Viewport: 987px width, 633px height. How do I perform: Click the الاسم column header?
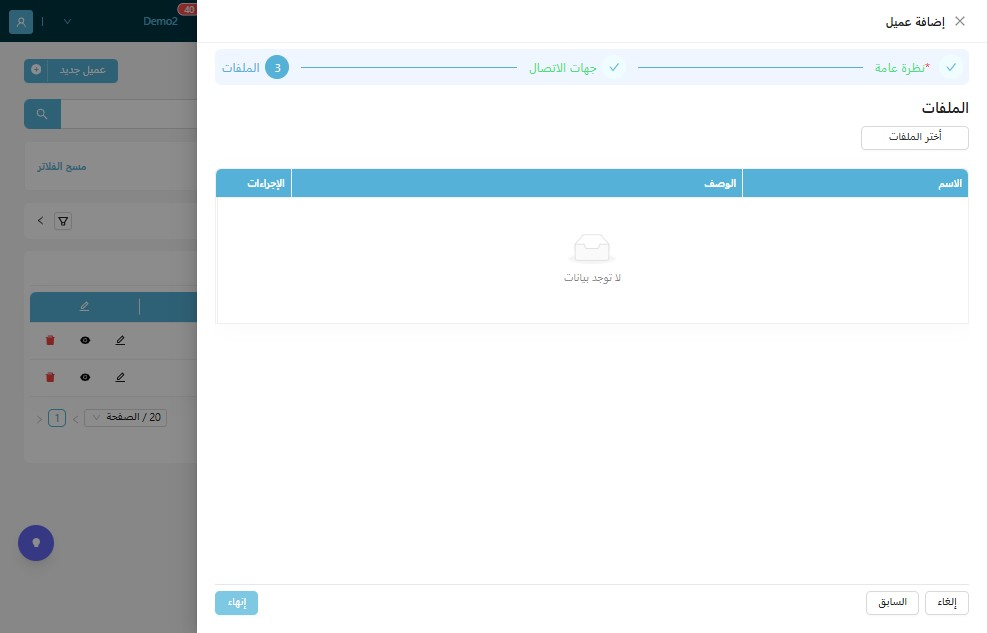pos(855,183)
